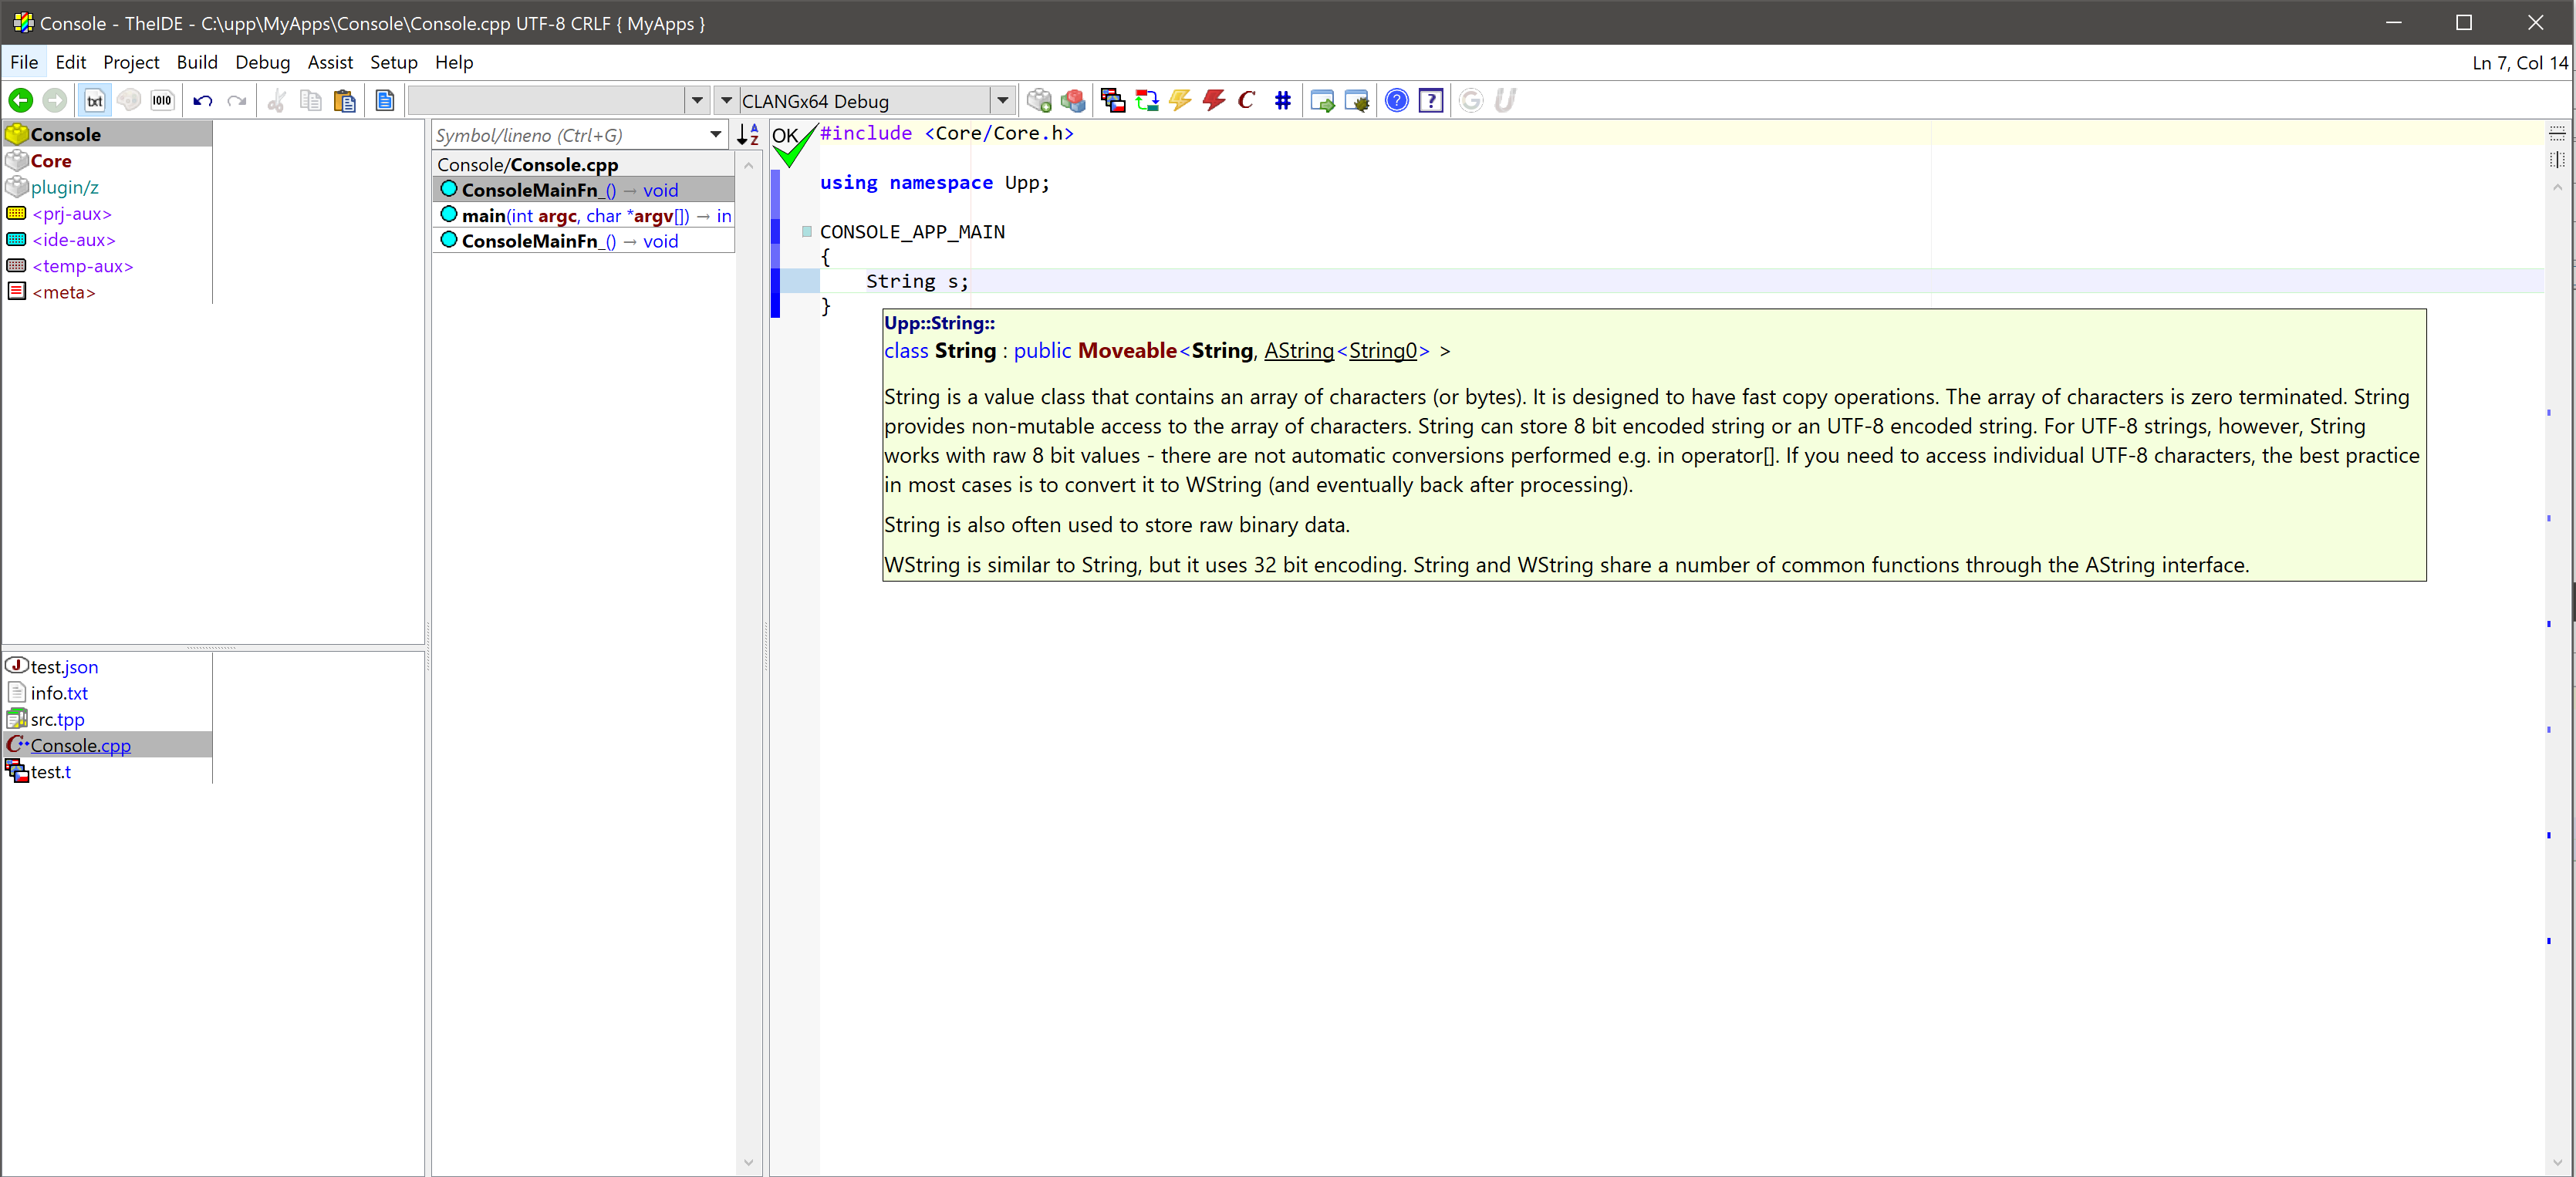Image resolution: width=2576 pixels, height=1177 pixels.
Task: Follow the AString link in tooltip
Action: [1298, 351]
